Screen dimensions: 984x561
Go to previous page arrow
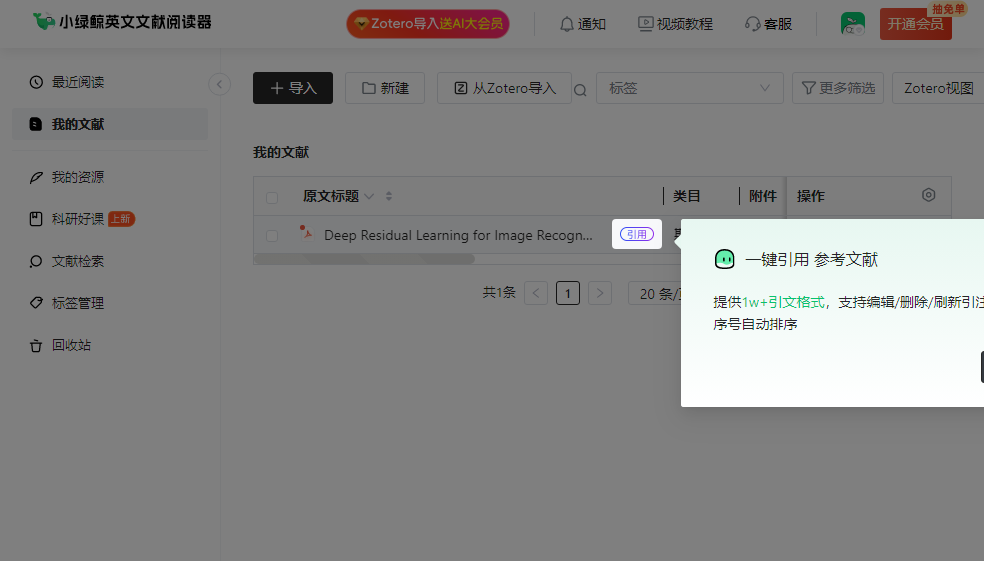pyautogui.click(x=536, y=293)
